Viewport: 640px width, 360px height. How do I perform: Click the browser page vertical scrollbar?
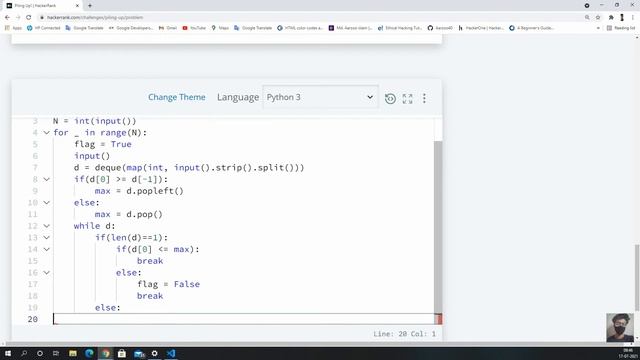click(x=637, y=278)
